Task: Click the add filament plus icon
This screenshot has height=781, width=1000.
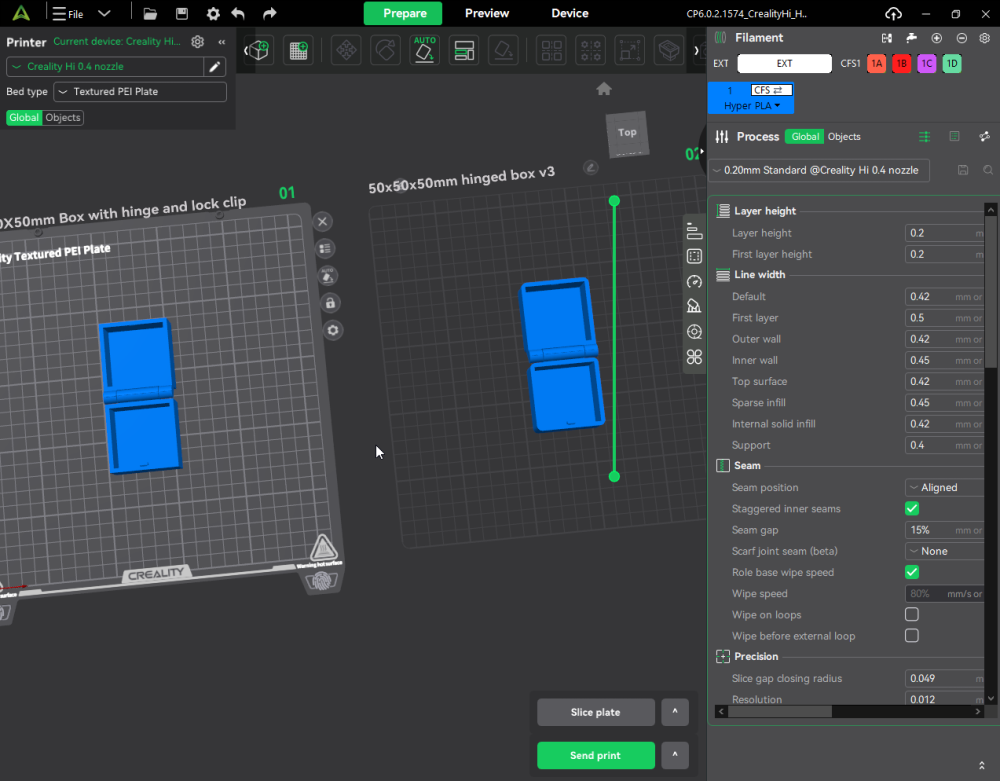Action: (x=937, y=38)
